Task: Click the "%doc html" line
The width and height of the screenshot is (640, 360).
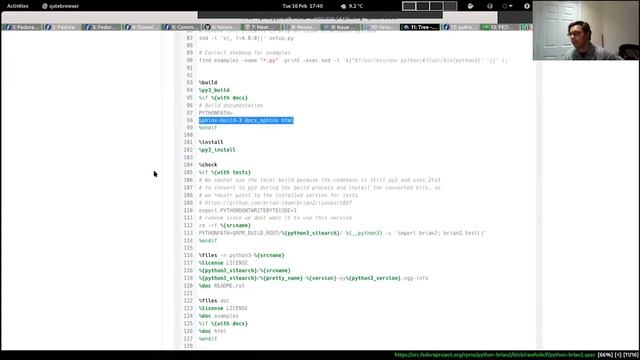Action: [x=213, y=331]
